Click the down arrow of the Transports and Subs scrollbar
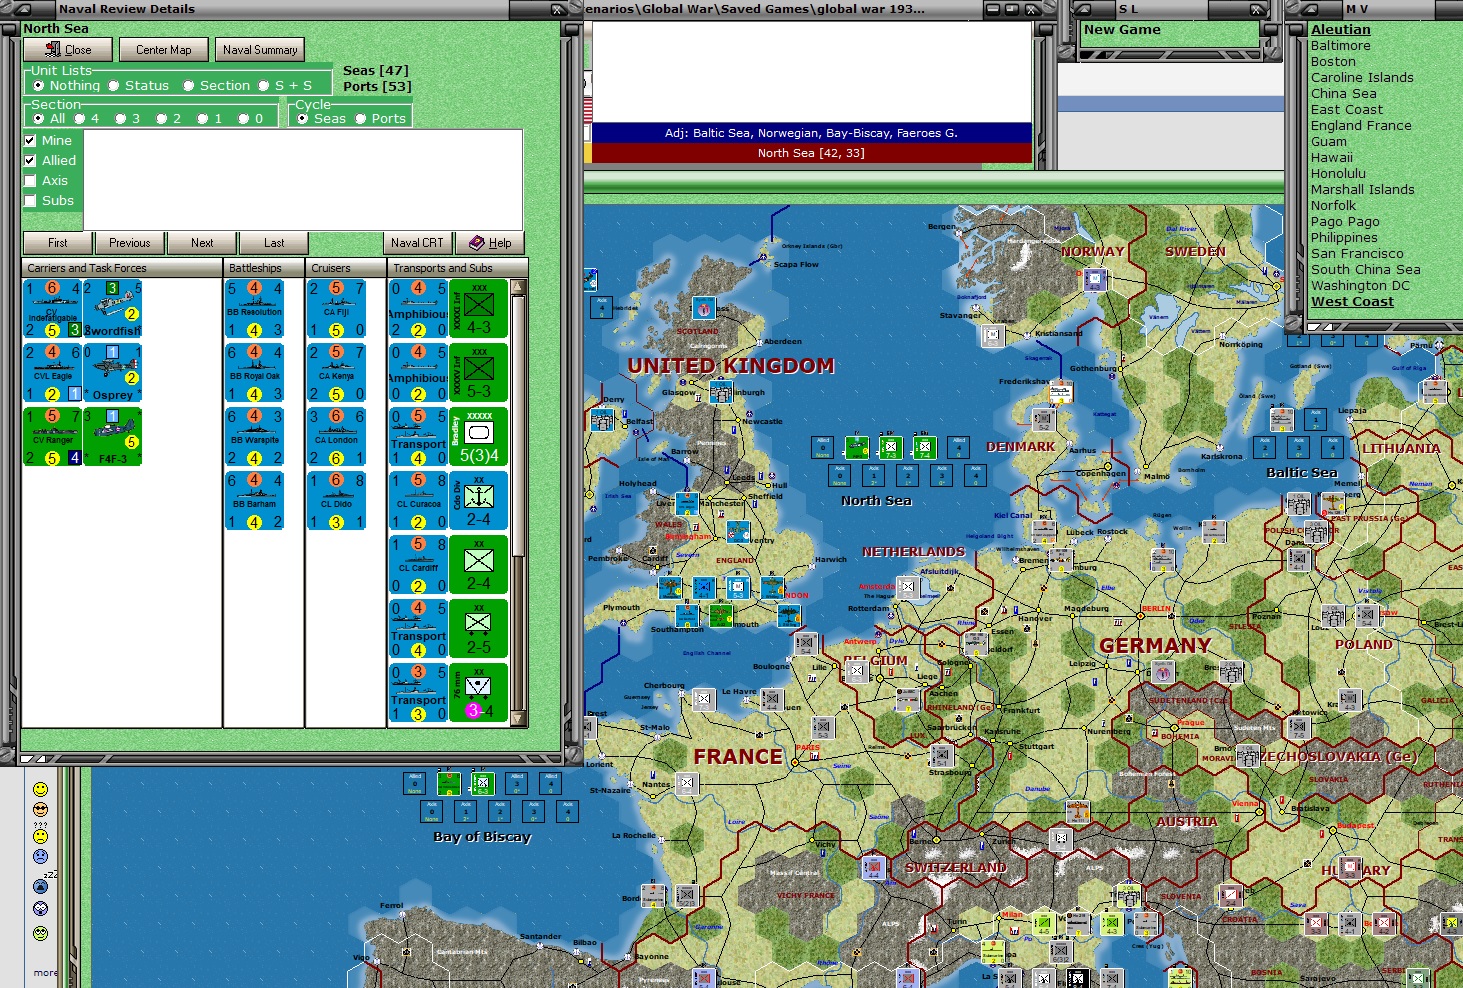Image resolution: width=1463 pixels, height=988 pixels. (518, 718)
